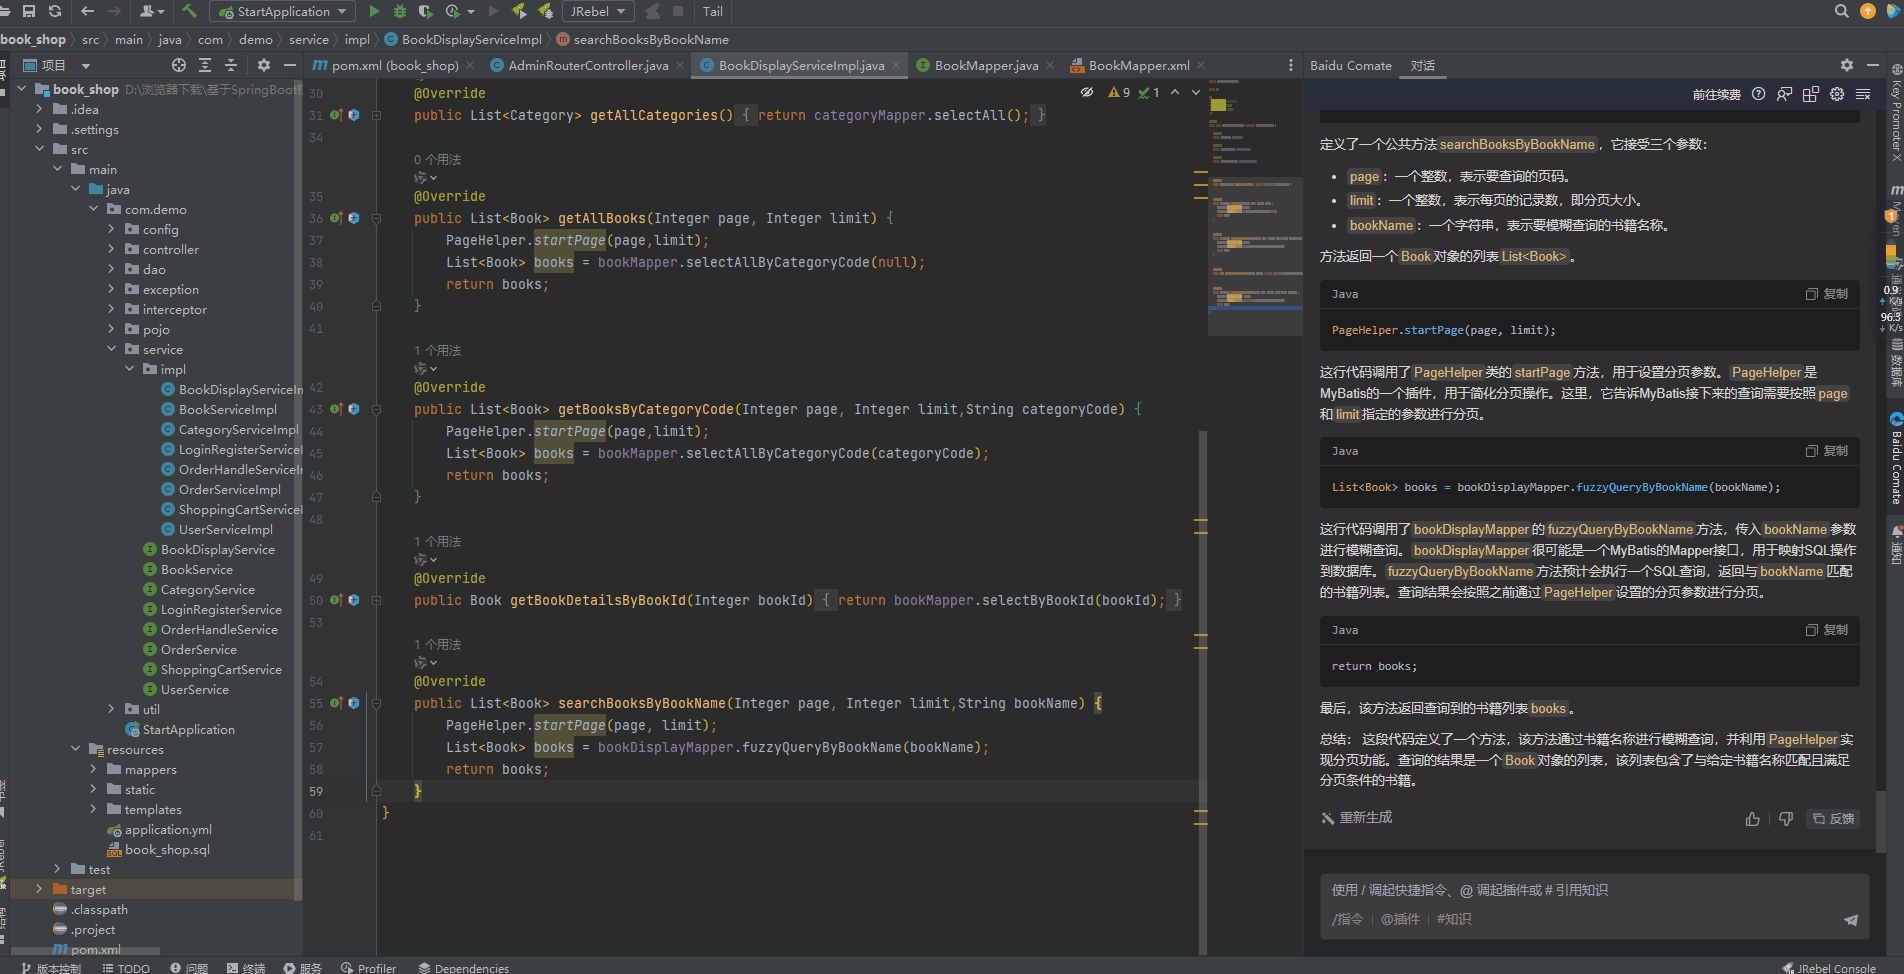Viewport: 1904px width, 974px height.
Task: Select opened file target icon in Project panel
Action: coord(179,65)
